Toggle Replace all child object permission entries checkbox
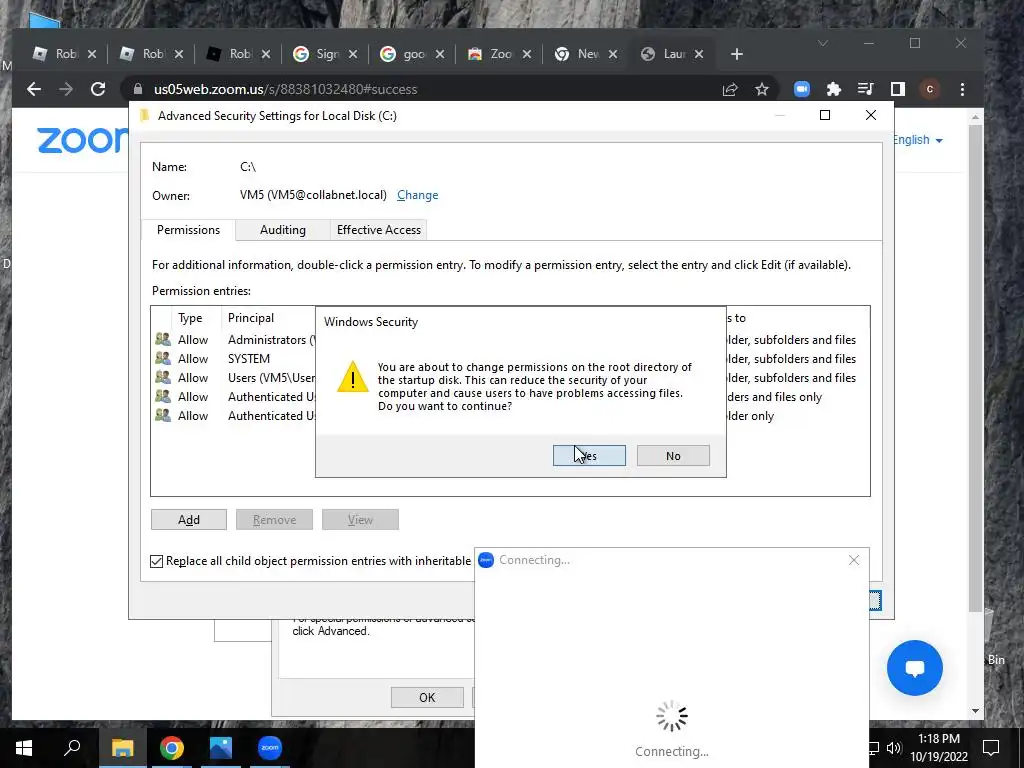1024x768 pixels. point(157,561)
